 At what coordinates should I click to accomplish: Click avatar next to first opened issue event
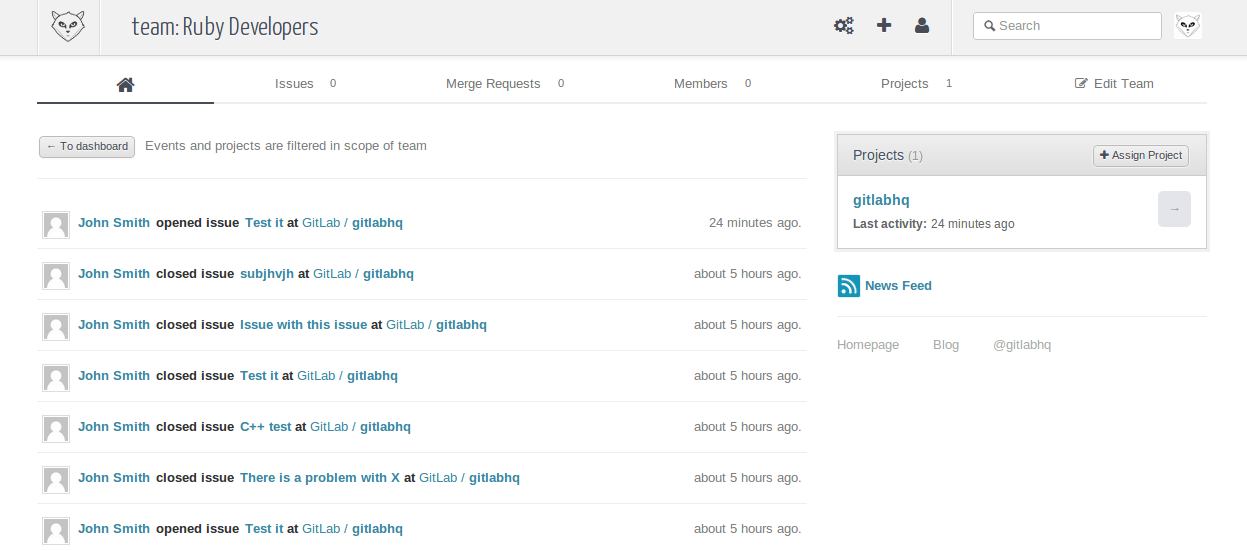(x=56, y=224)
